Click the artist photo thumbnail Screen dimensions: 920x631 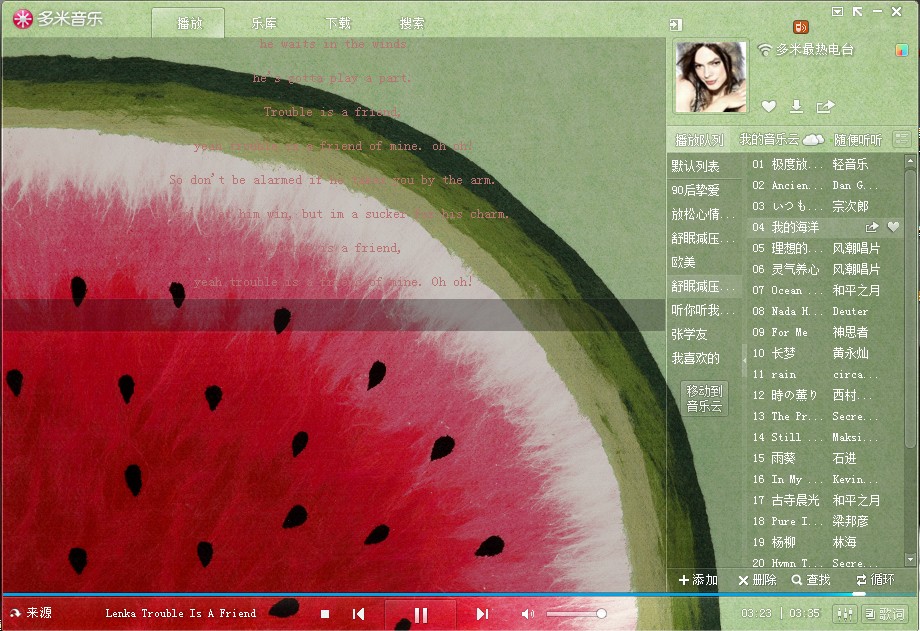711,76
